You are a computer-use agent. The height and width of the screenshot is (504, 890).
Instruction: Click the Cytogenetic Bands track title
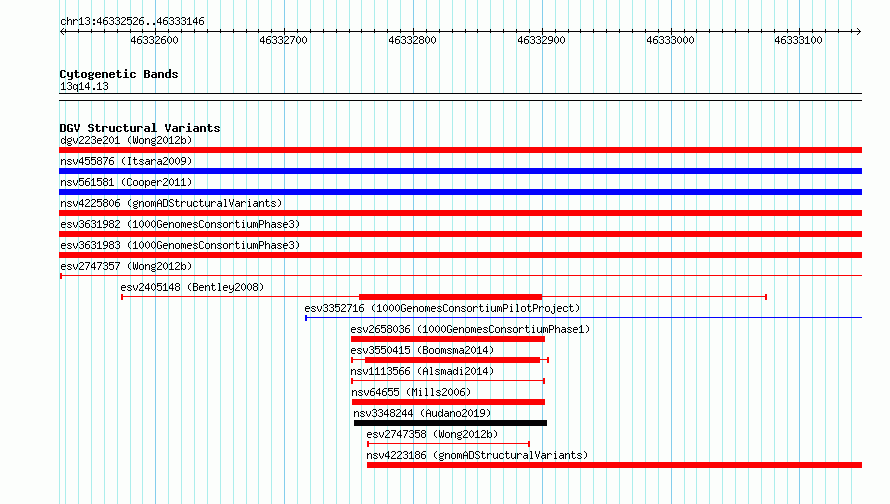tap(119, 74)
